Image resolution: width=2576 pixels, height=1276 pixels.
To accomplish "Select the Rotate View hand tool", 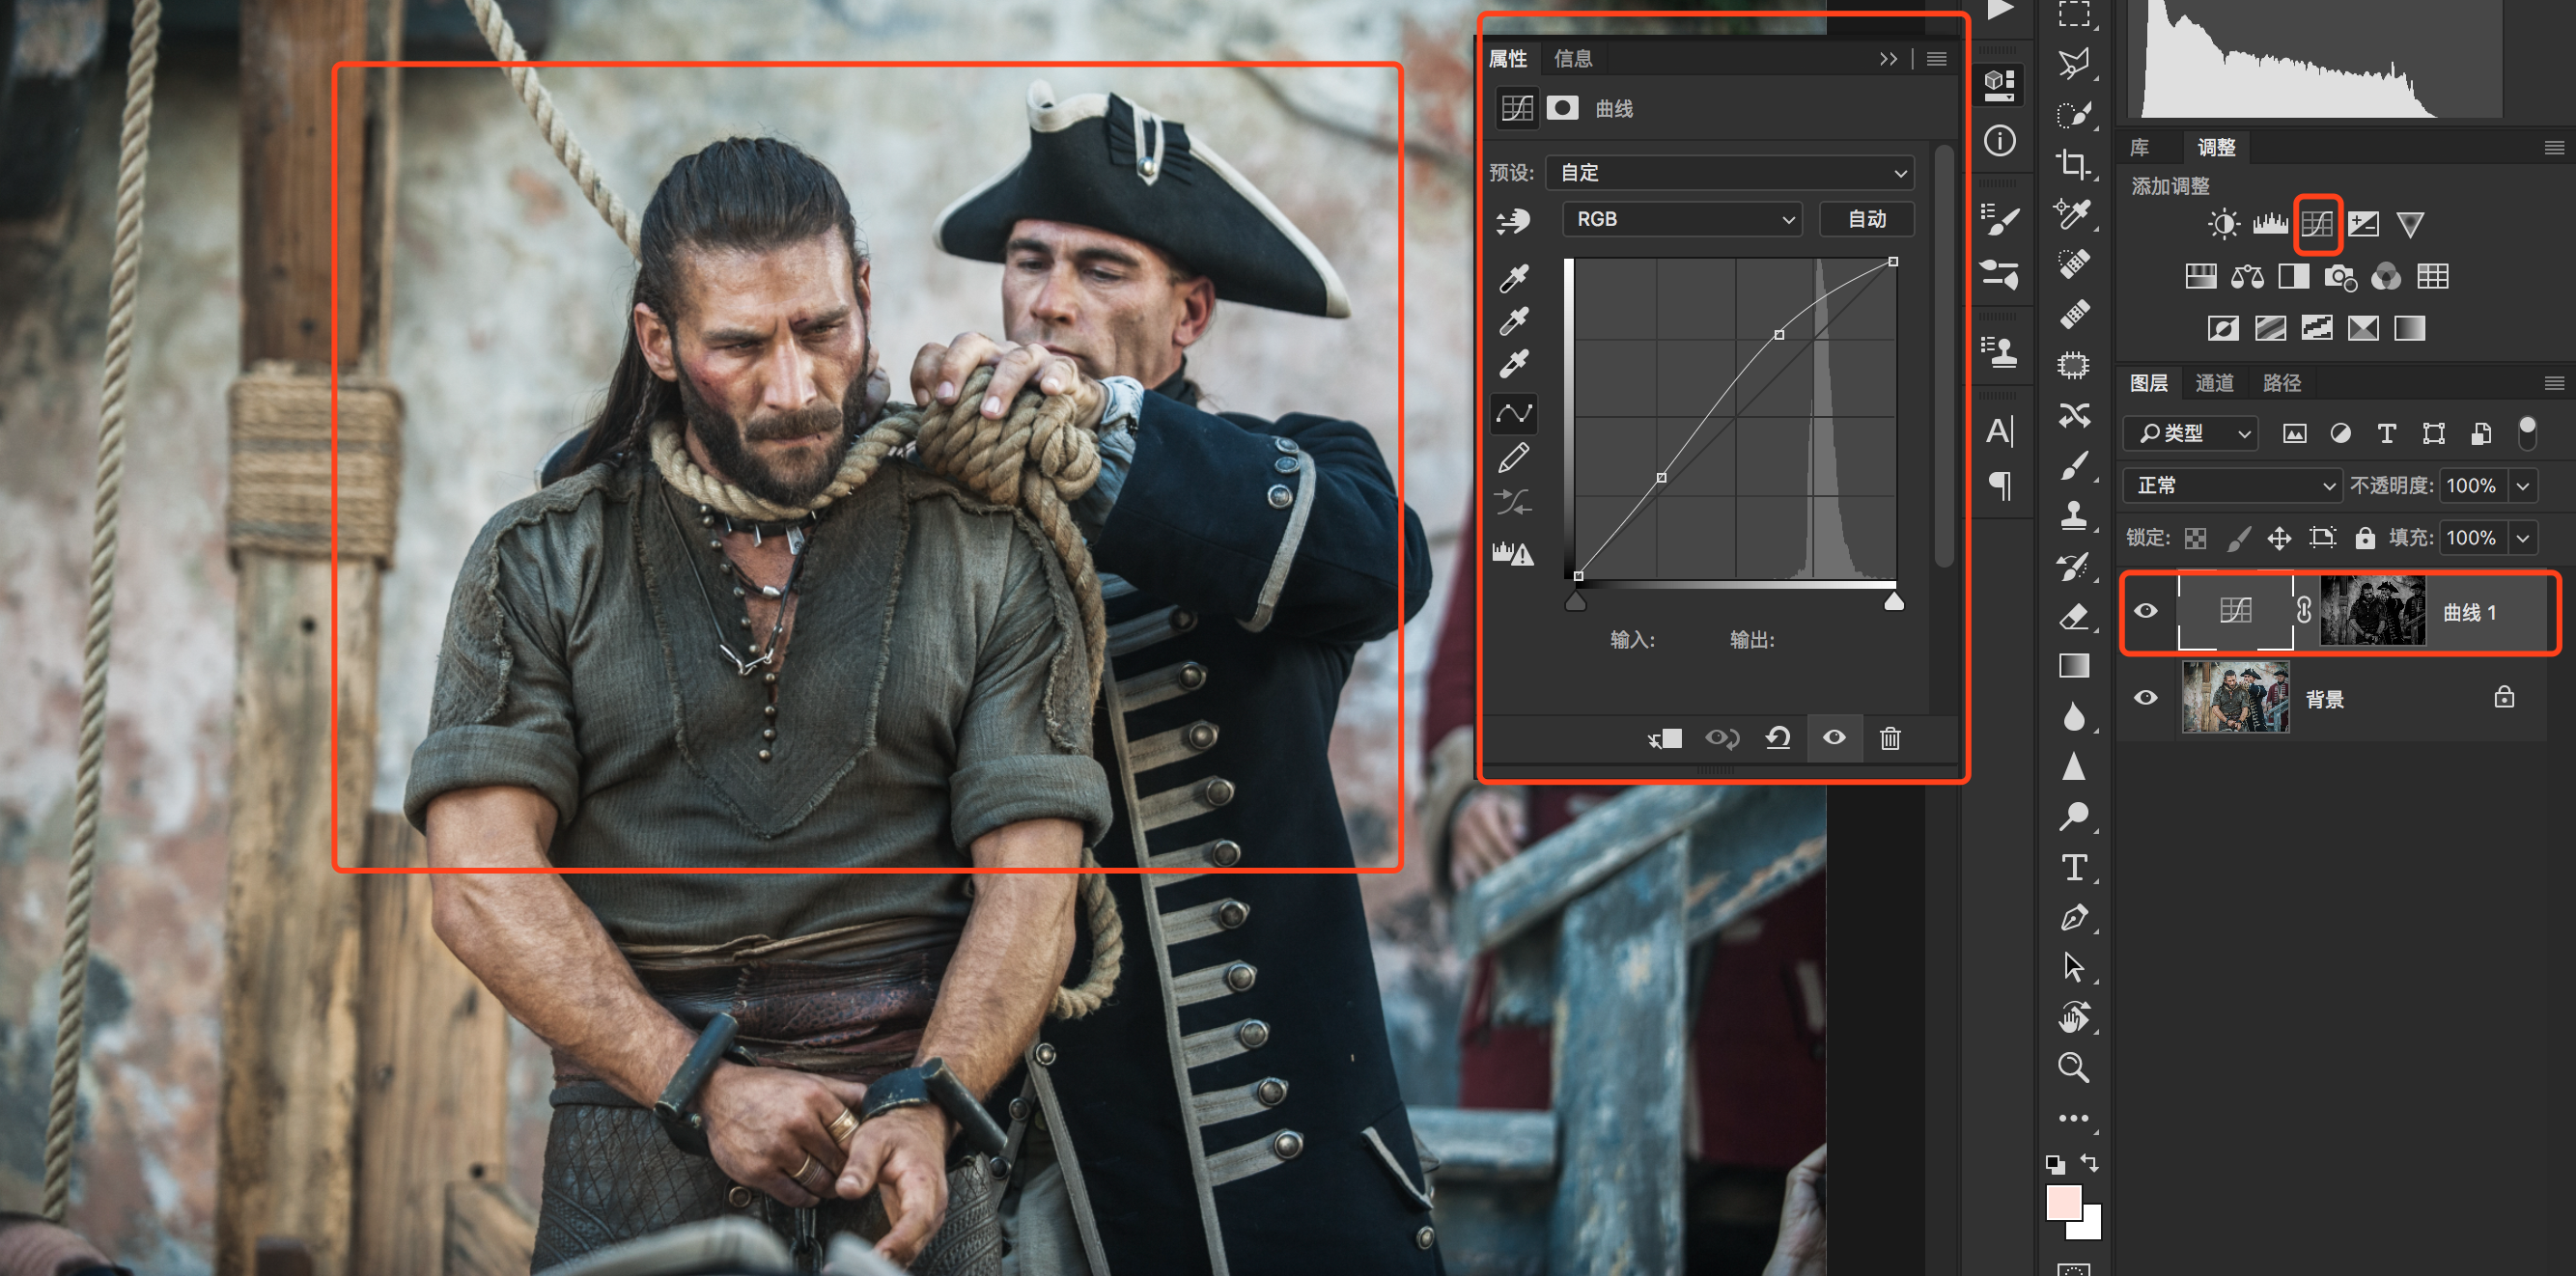I will point(2073,1018).
